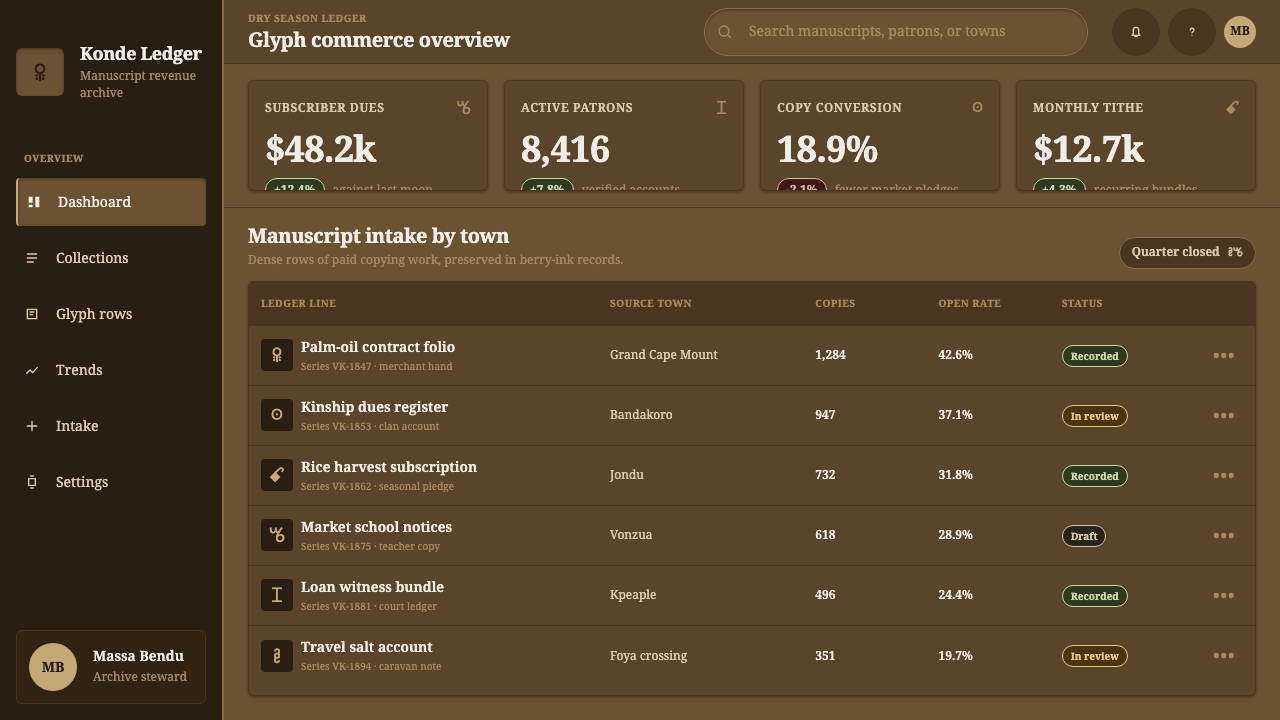
Task: Click the In review badge for Kinship dues register
Action: (1094, 416)
